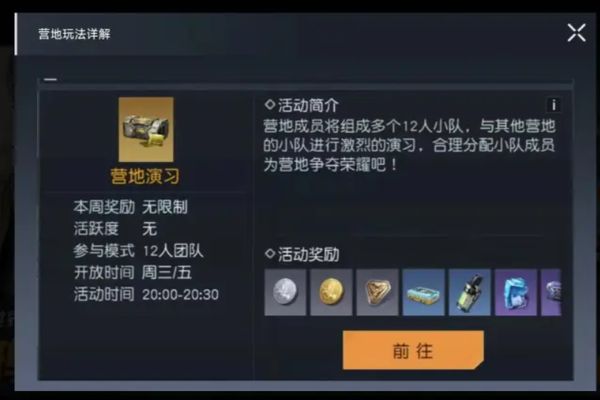
Task: Click the 营地玩法详解 window title
Action: 74,34
